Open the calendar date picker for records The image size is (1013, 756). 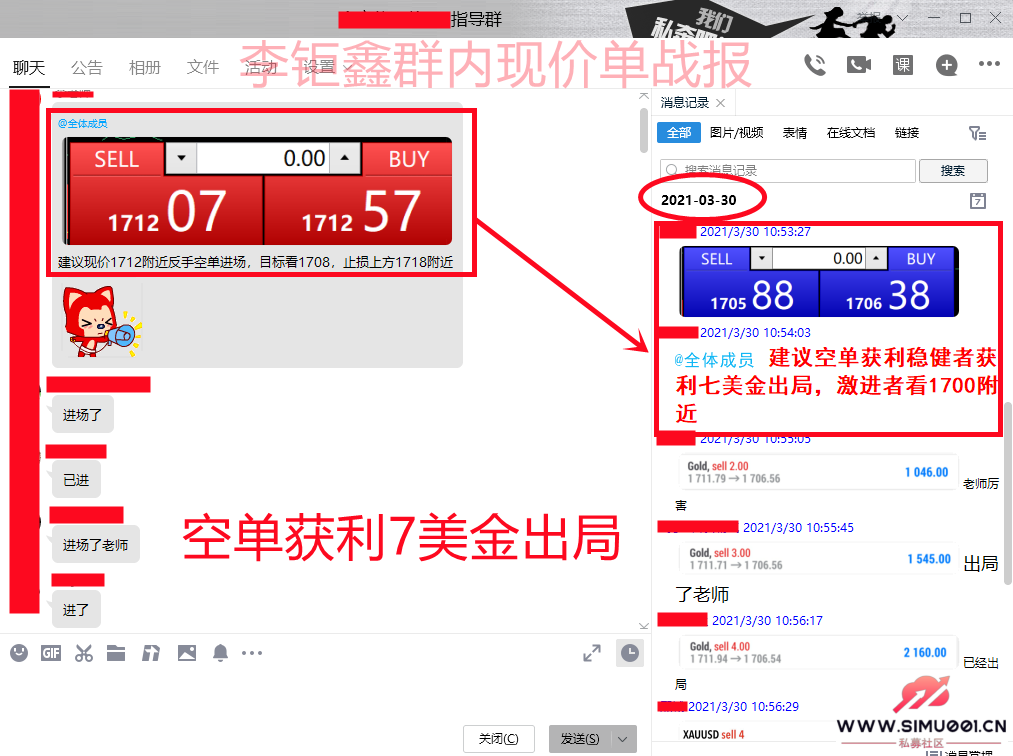click(x=978, y=200)
